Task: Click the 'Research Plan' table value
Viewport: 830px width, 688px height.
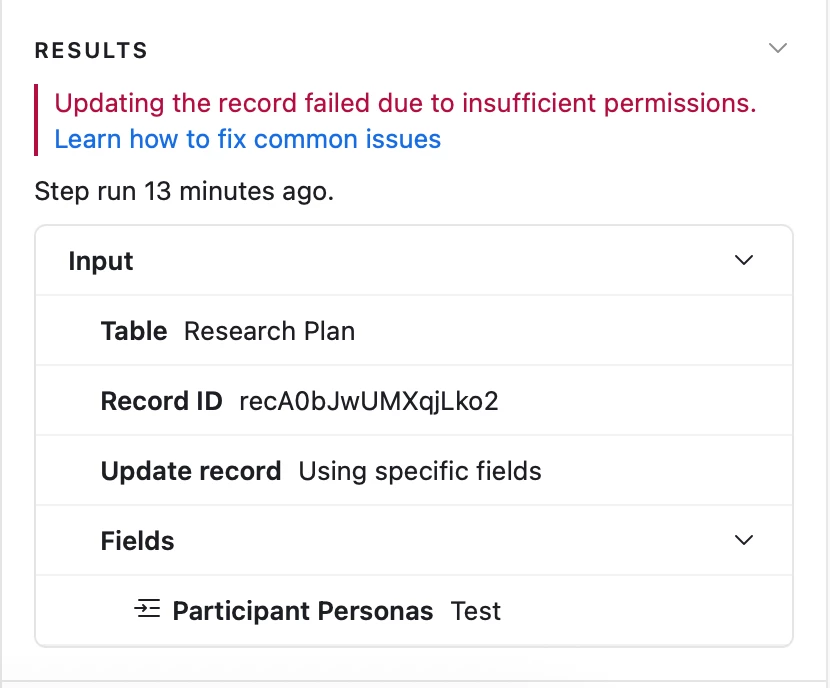Action: (x=269, y=331)
